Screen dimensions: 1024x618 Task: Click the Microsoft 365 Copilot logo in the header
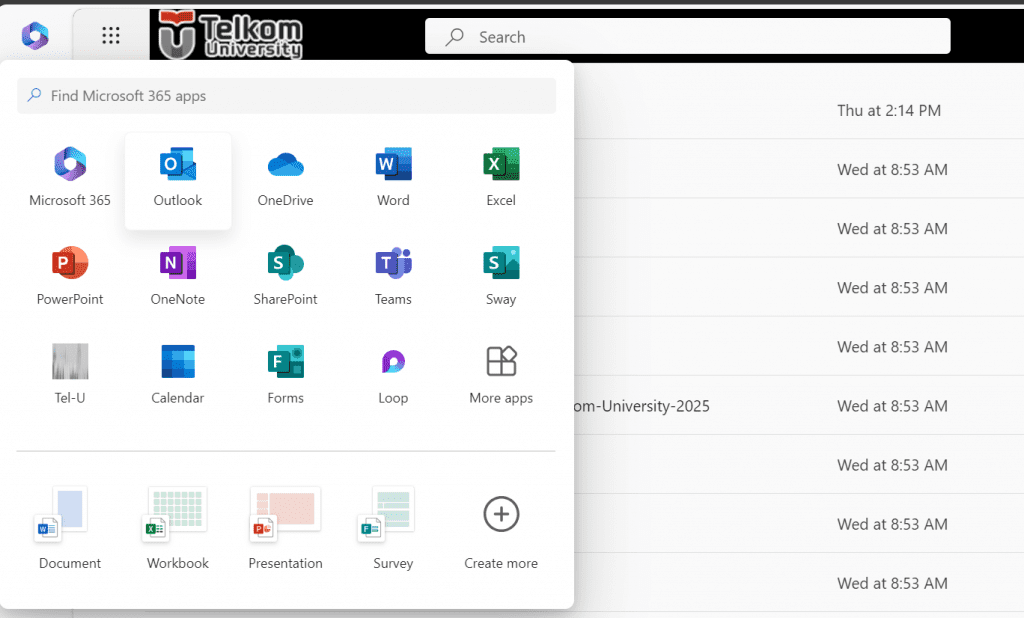tap(35, 35)
